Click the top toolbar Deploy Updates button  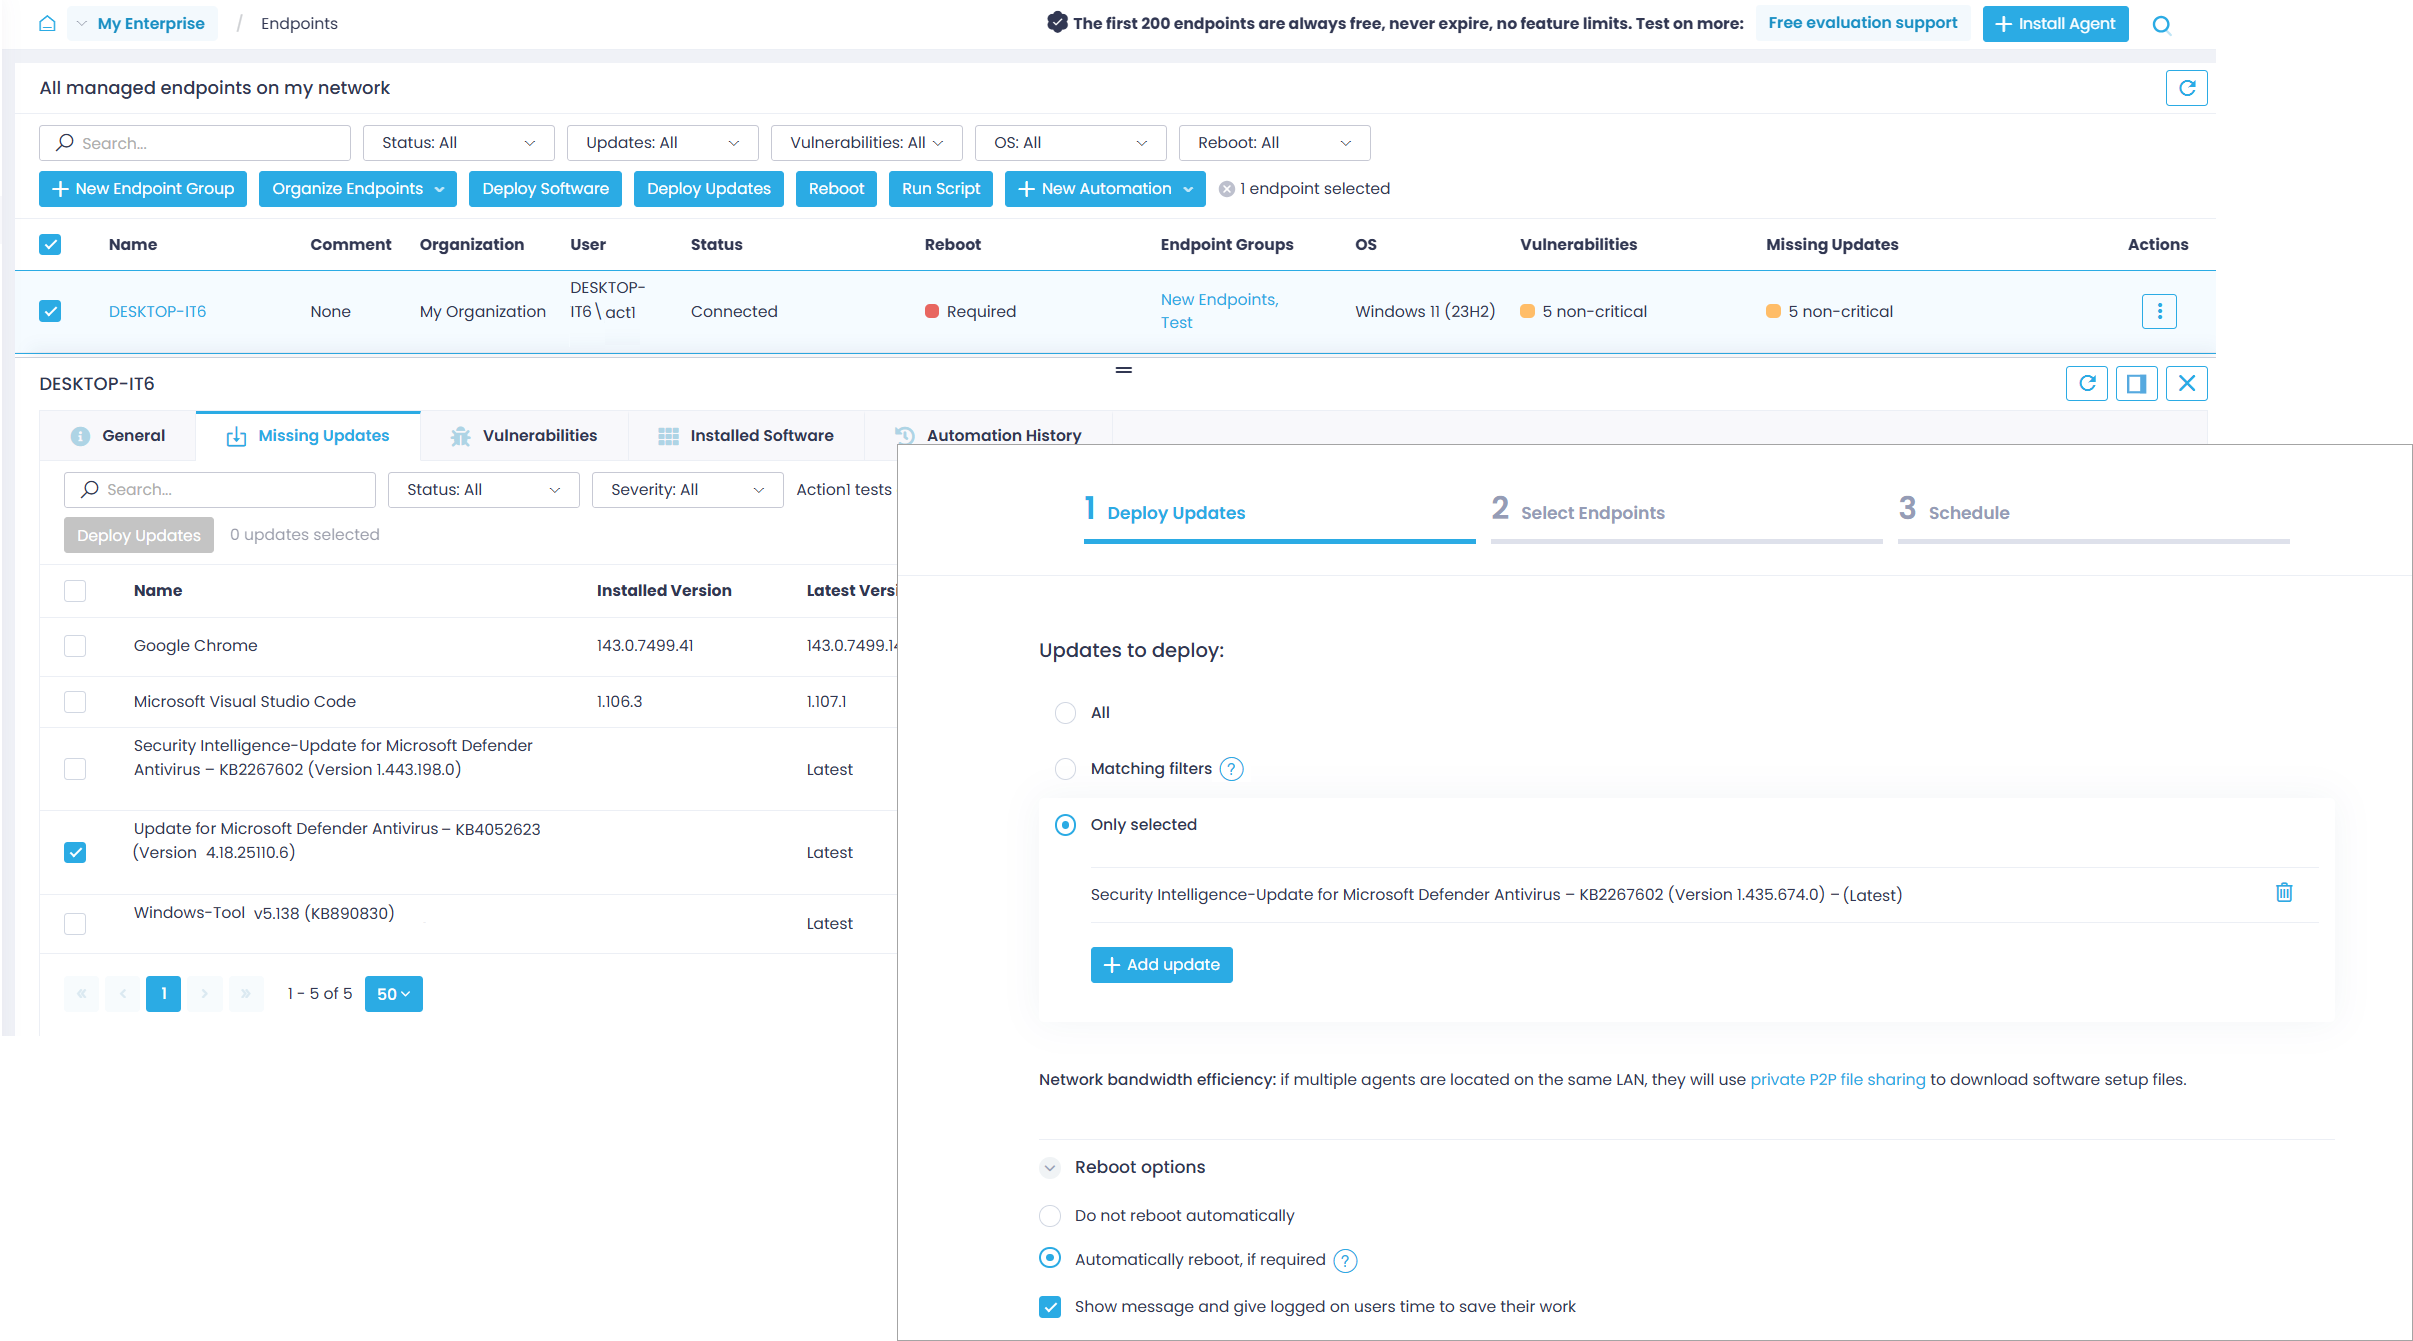(x=708, y=189)
